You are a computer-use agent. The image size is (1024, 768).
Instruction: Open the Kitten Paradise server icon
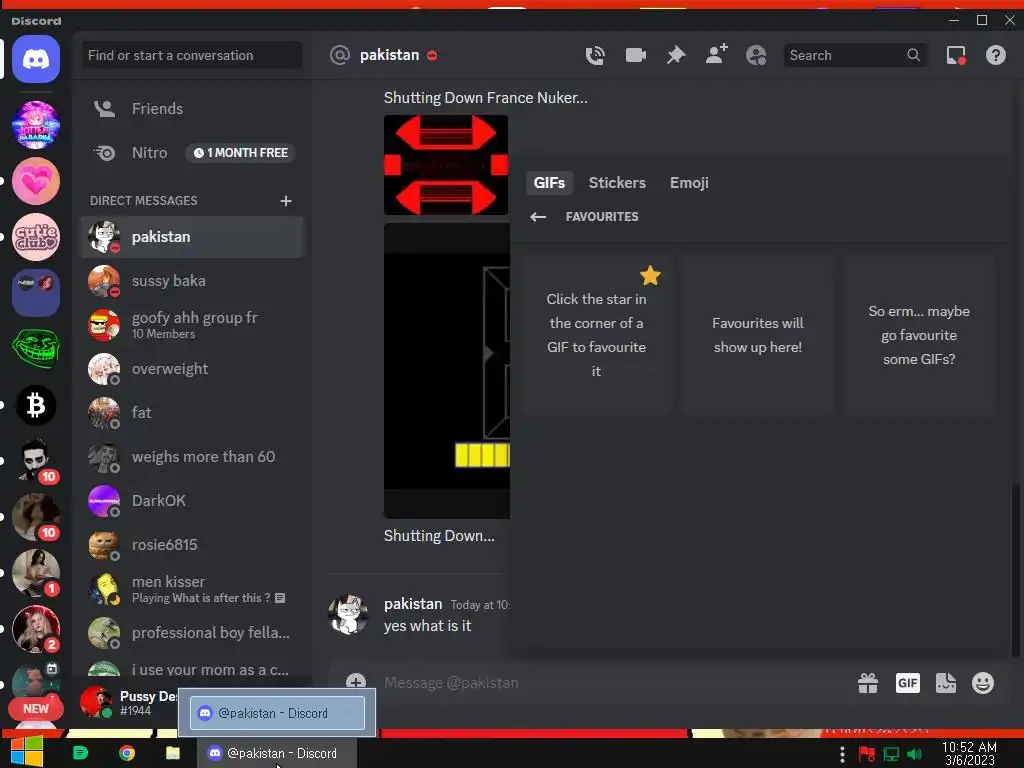point(36,125)
